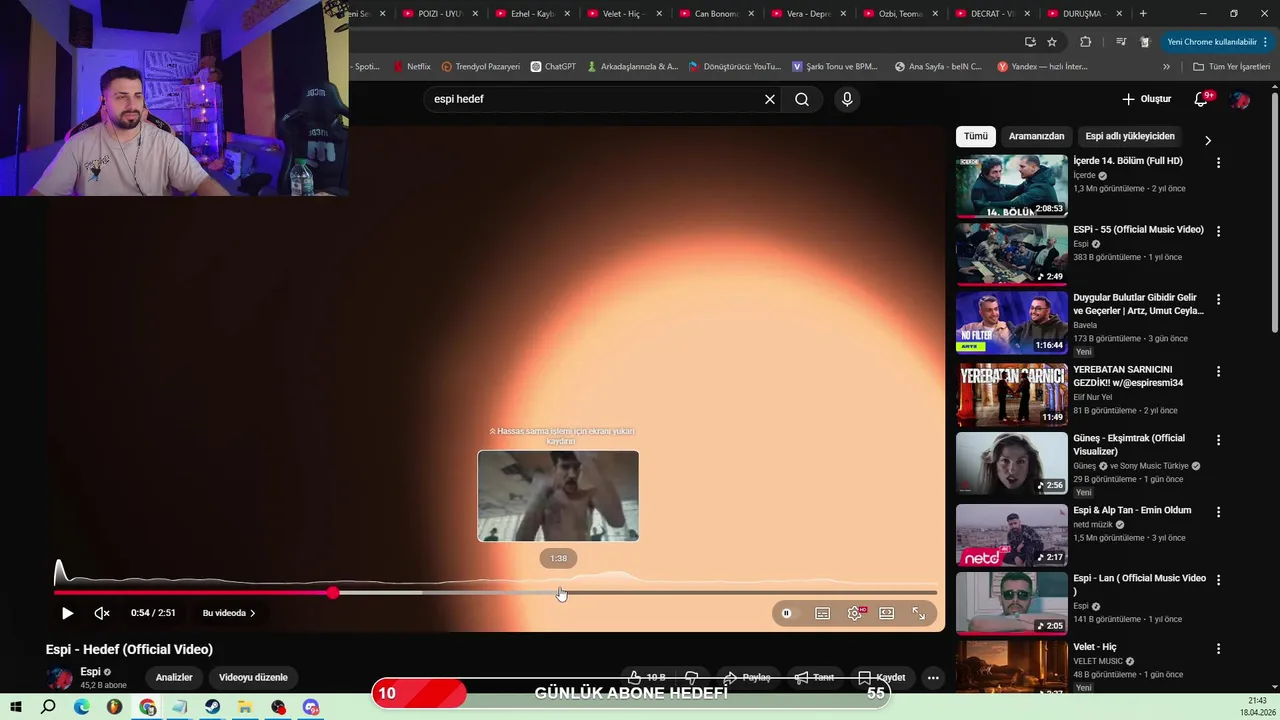1280x720 pixels.
Task: Open options for 'İçerde 14. Bölüm (Full HD)'
Action: pos(1218,163)
